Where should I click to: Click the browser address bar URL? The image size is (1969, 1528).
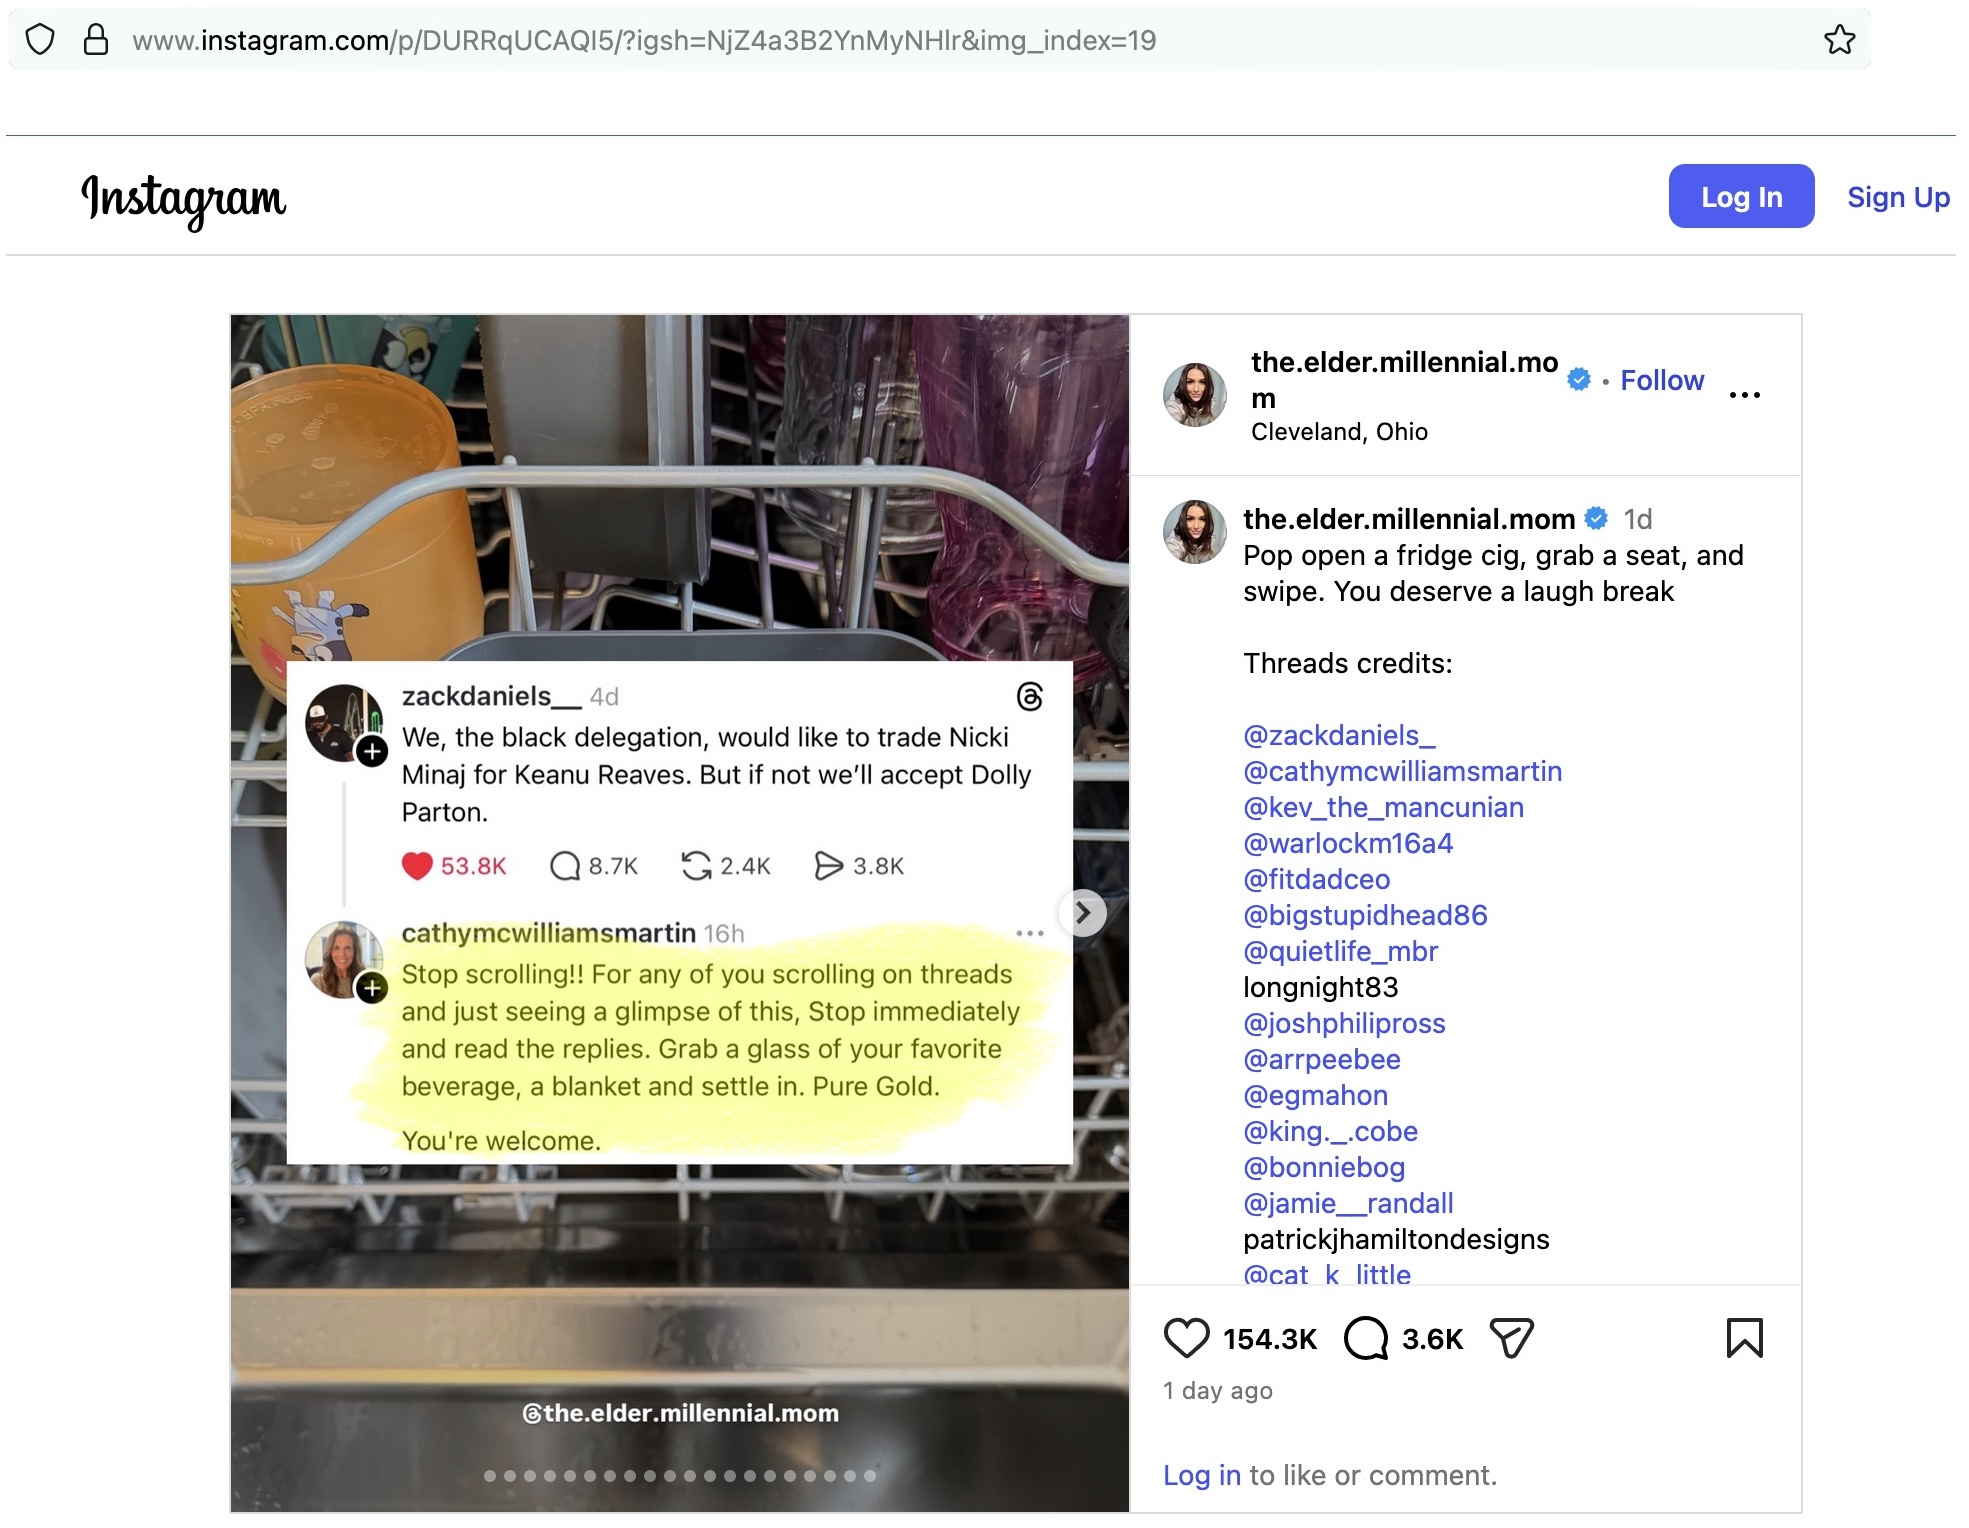click(644, 40)
